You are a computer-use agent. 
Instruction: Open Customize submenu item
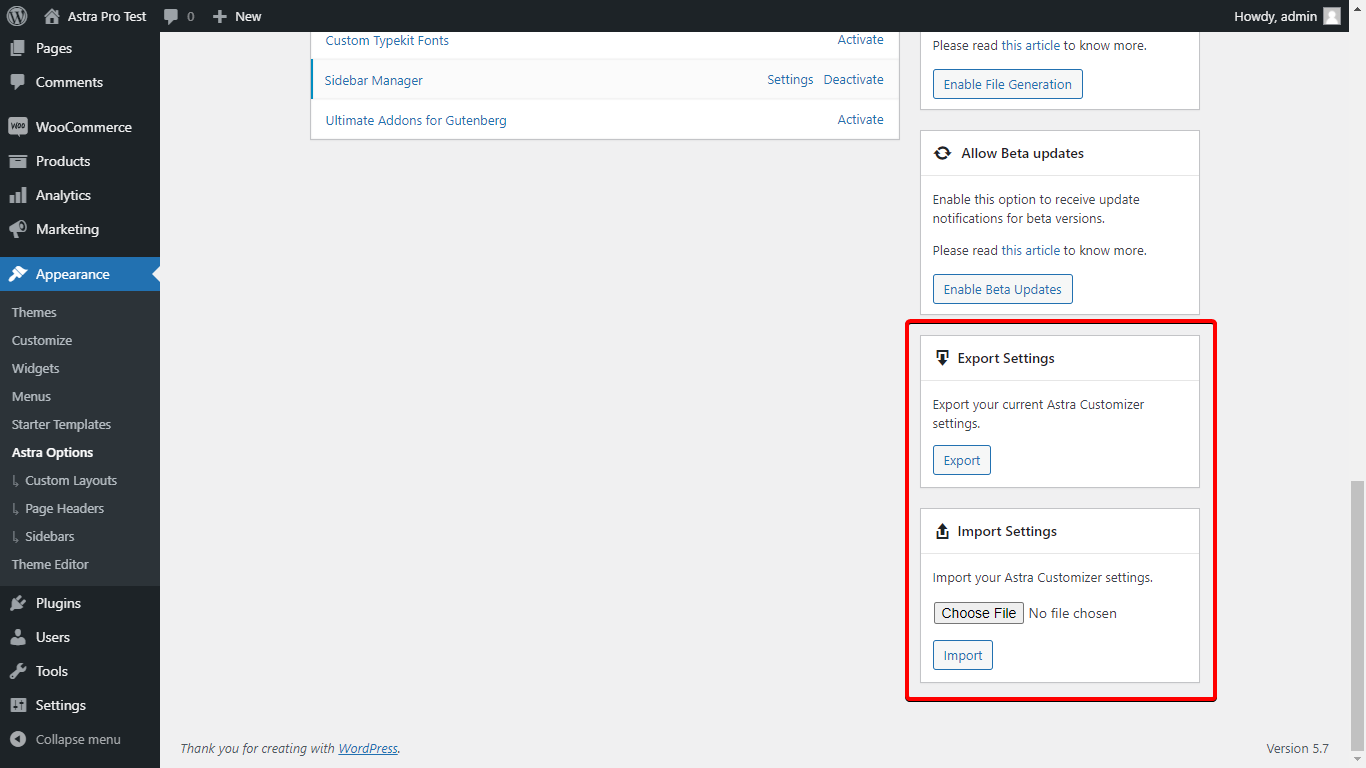coord(42,340)
